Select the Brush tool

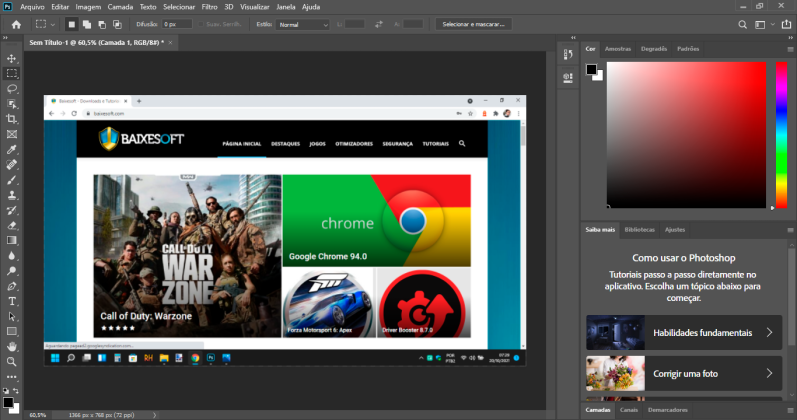[x=12, y=180]
